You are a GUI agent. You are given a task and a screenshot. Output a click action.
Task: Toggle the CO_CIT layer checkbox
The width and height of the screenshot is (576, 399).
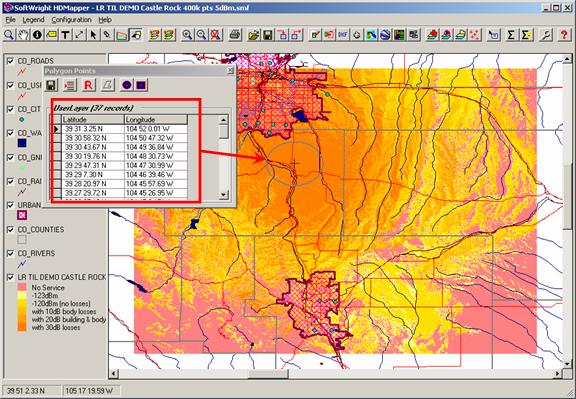[10, 109]
